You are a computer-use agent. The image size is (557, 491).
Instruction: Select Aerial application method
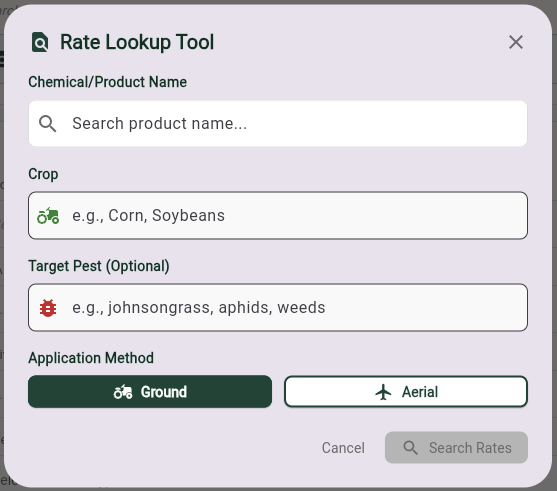coord(406,392)
